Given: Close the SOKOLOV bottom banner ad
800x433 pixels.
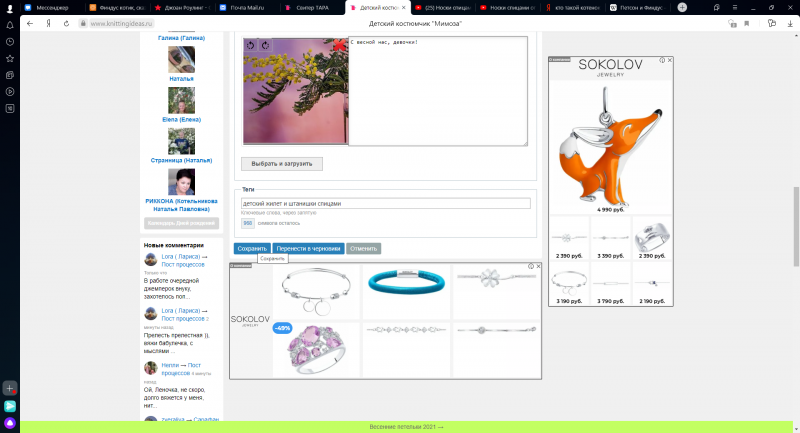Looking at the screenshot, I should click(x=538, y=266).
